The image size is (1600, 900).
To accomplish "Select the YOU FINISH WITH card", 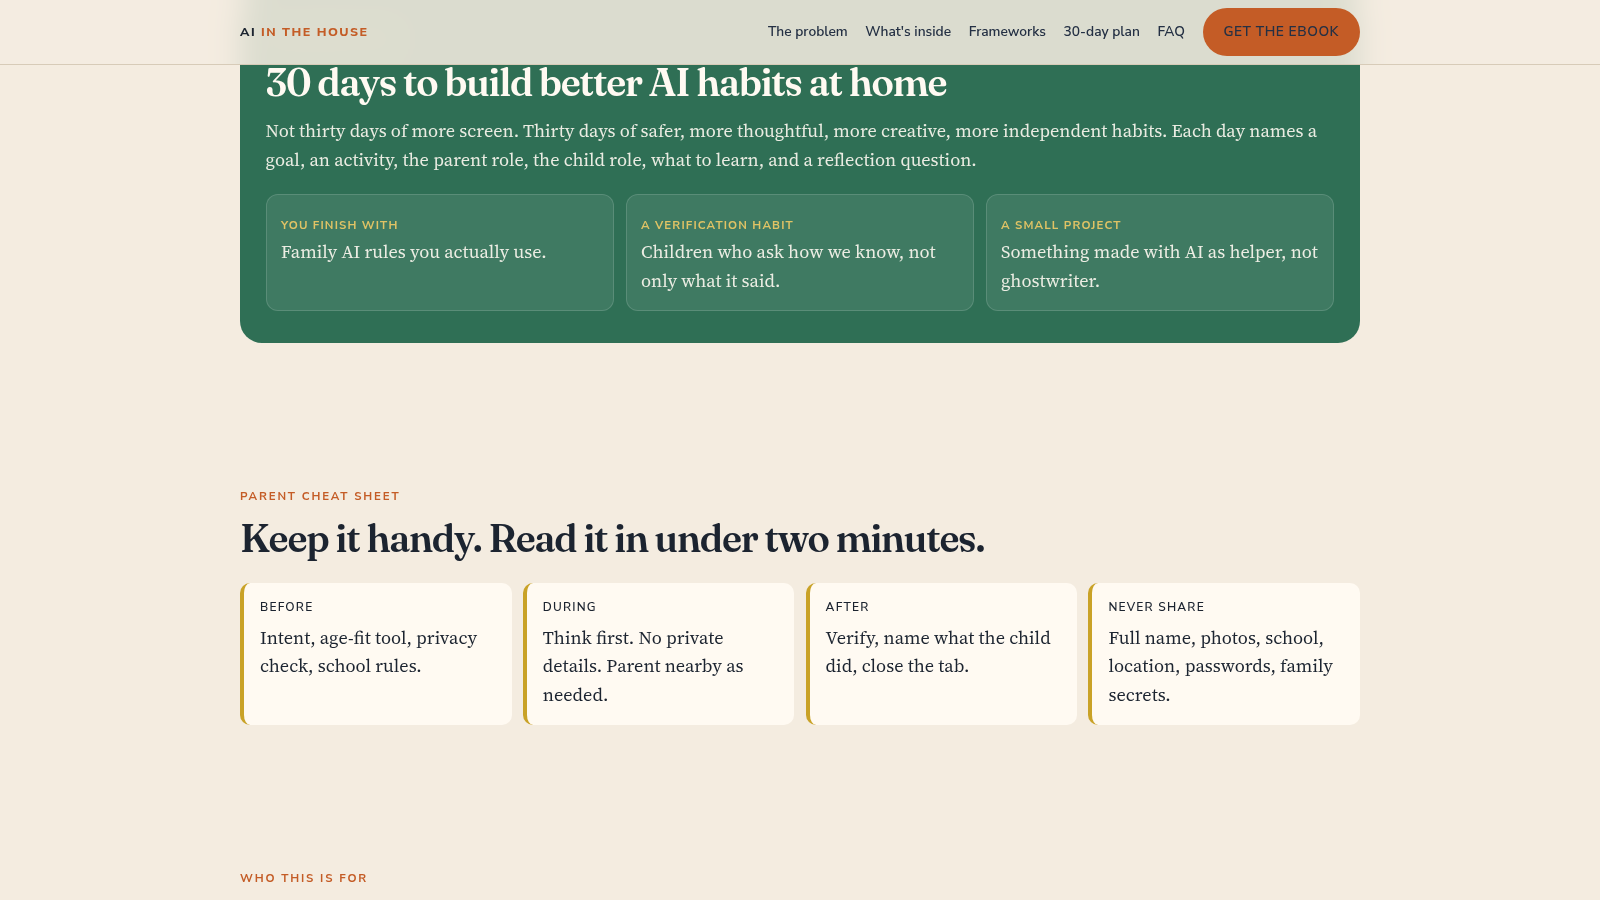I will 440,252.
